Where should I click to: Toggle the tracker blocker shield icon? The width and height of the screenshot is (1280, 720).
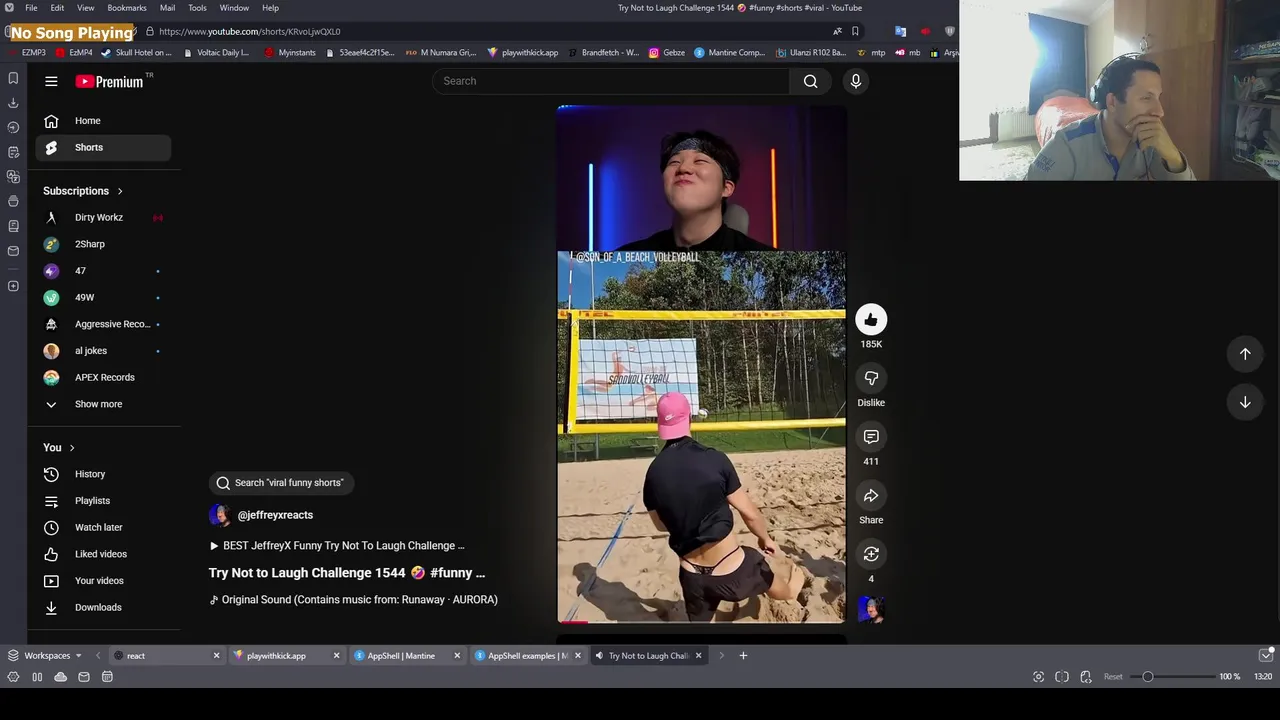[x=949, y=31]
